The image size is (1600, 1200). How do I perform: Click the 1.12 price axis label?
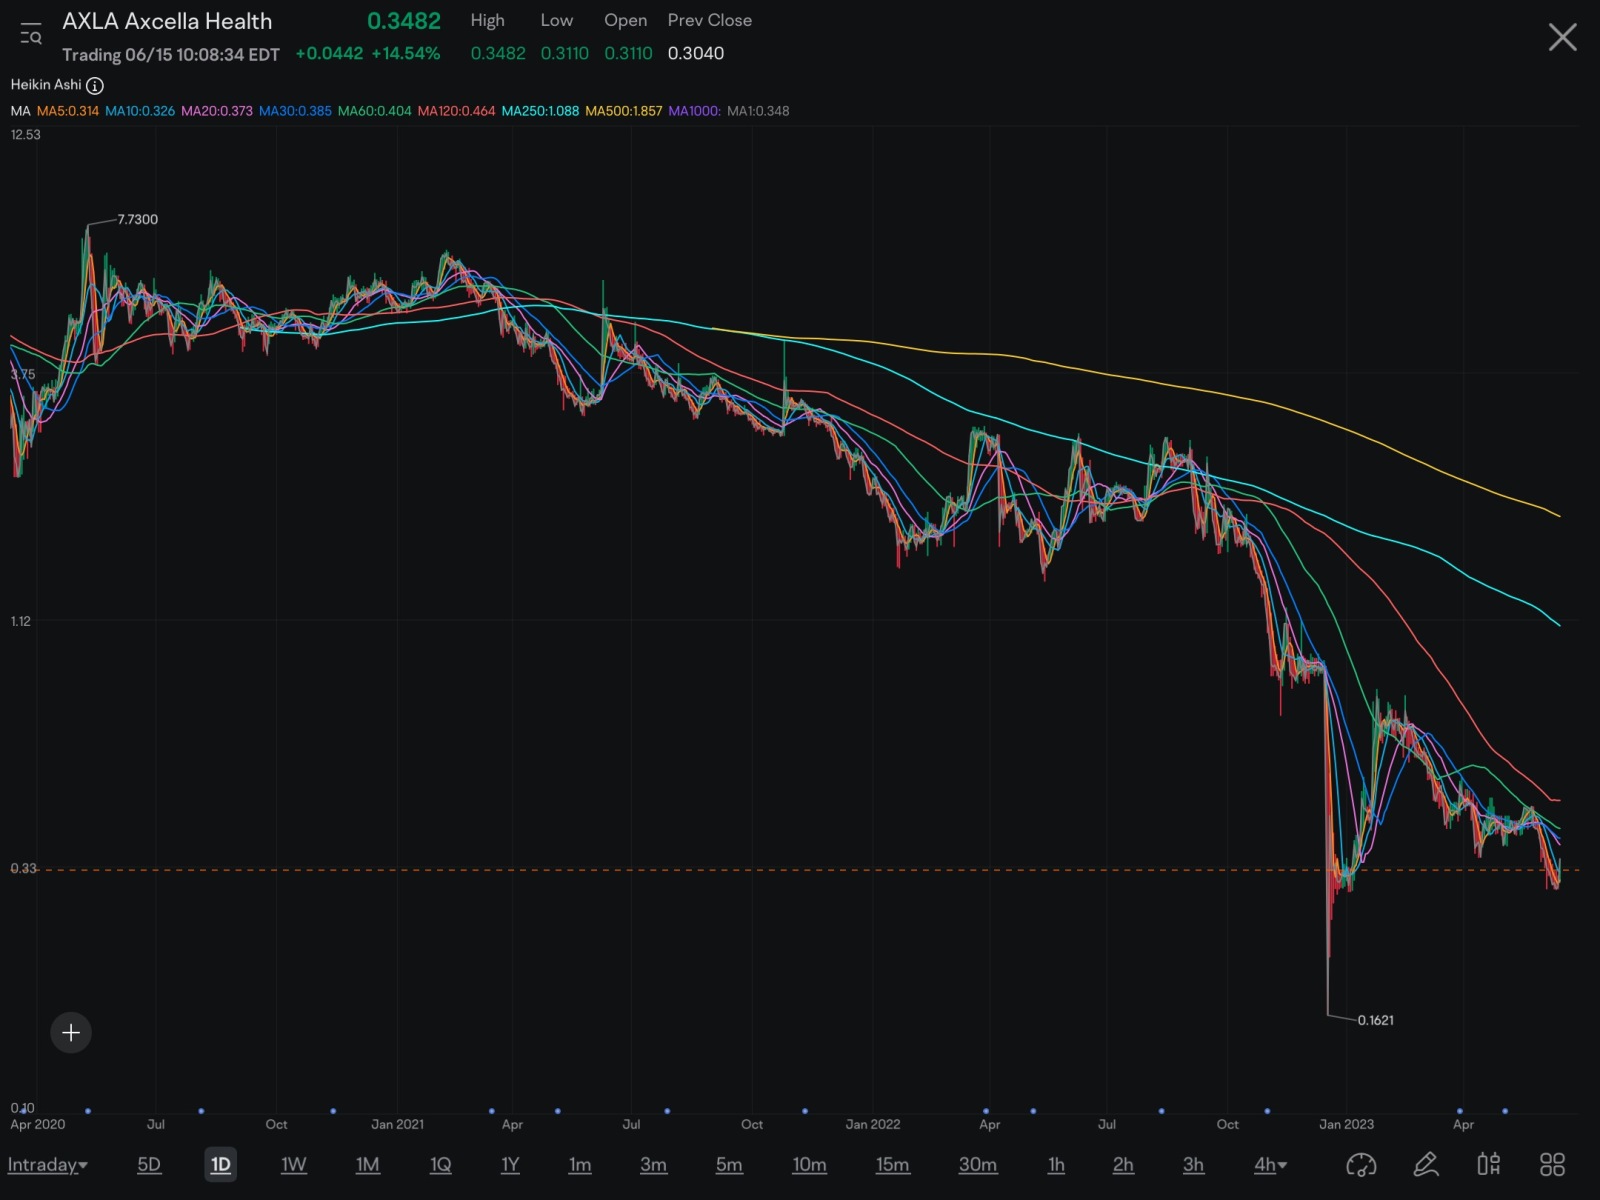pyautogui.click(x=20, y=622)
